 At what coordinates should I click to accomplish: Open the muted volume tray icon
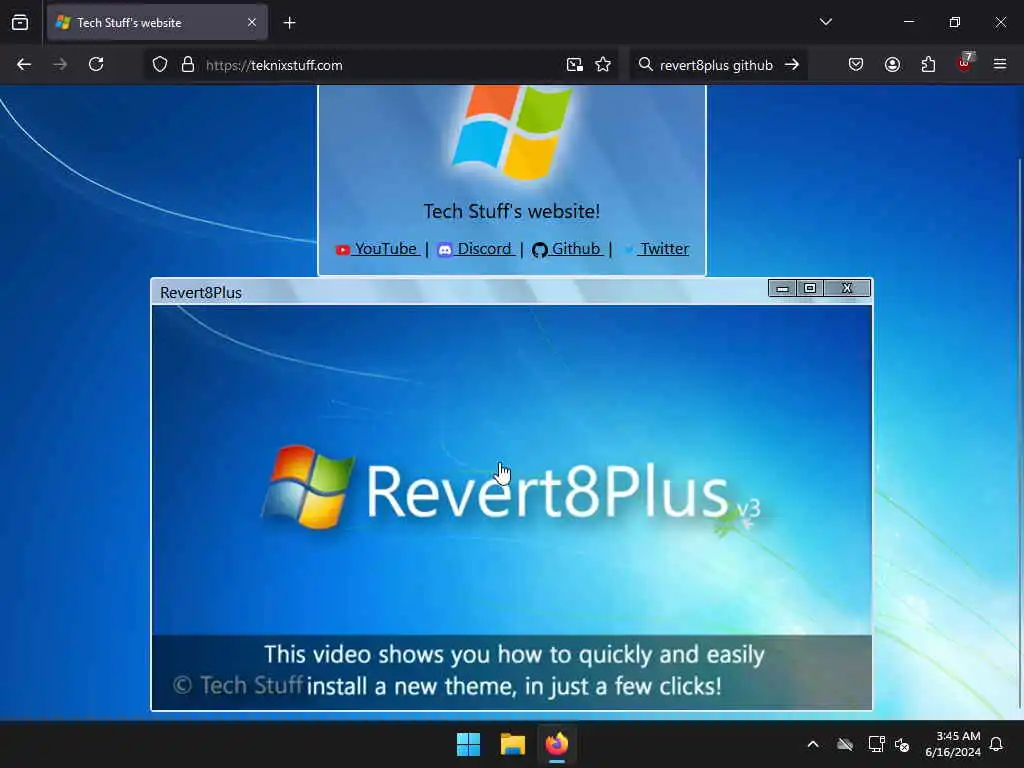tap(902, 744)
